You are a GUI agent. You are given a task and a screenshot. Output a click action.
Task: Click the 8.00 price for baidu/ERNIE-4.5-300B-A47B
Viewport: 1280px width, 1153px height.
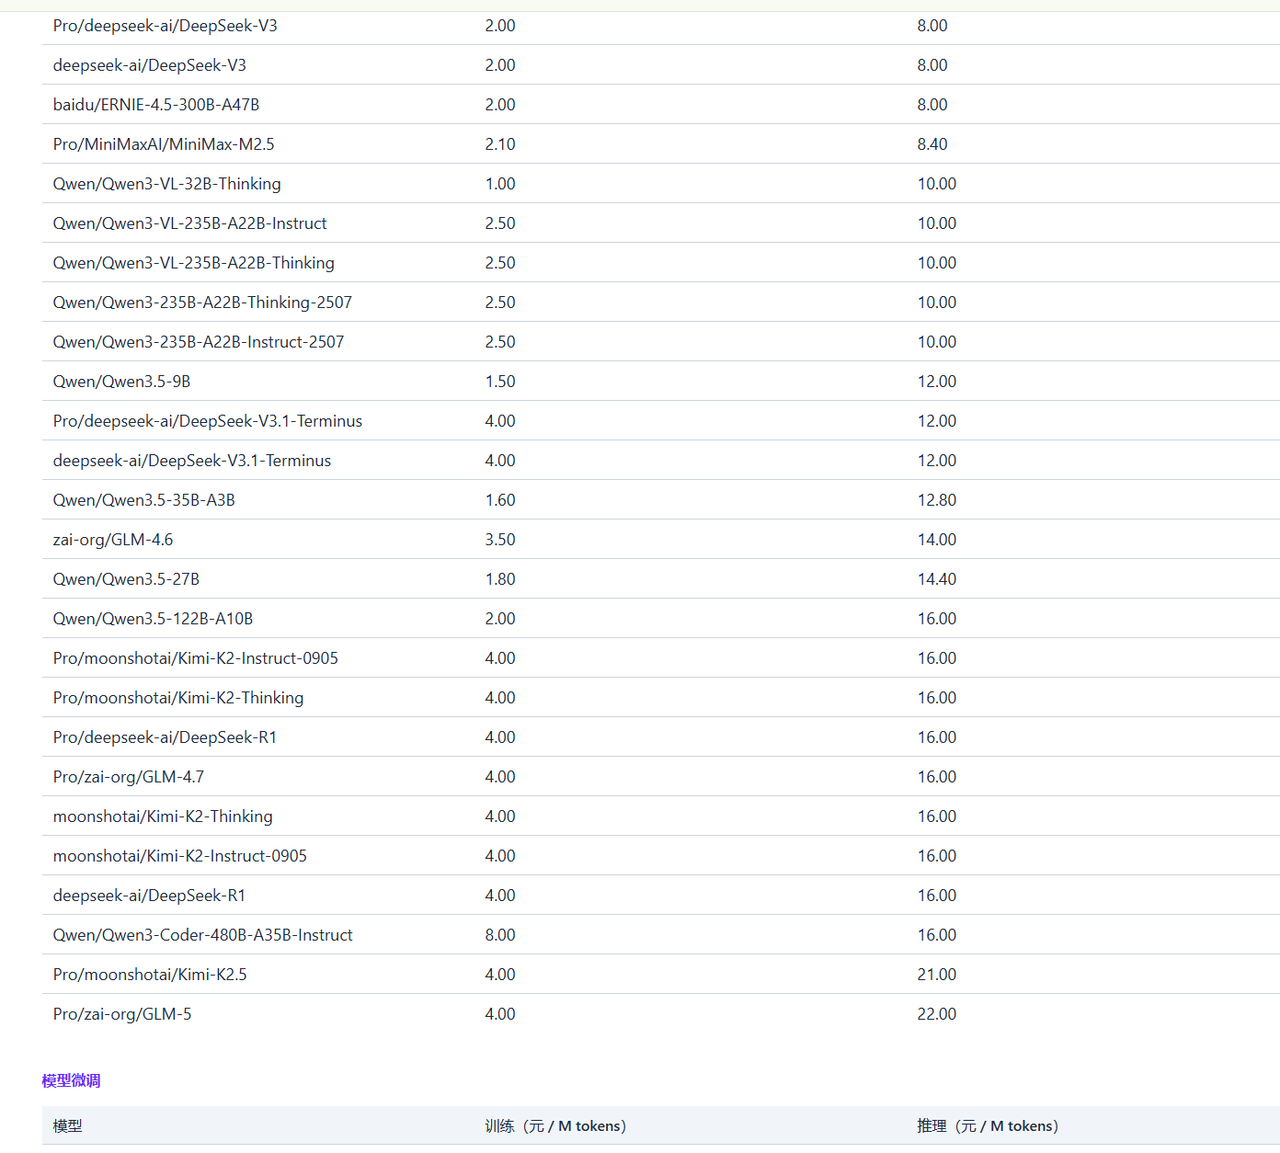pyautogui.click(x=932, y=104)
